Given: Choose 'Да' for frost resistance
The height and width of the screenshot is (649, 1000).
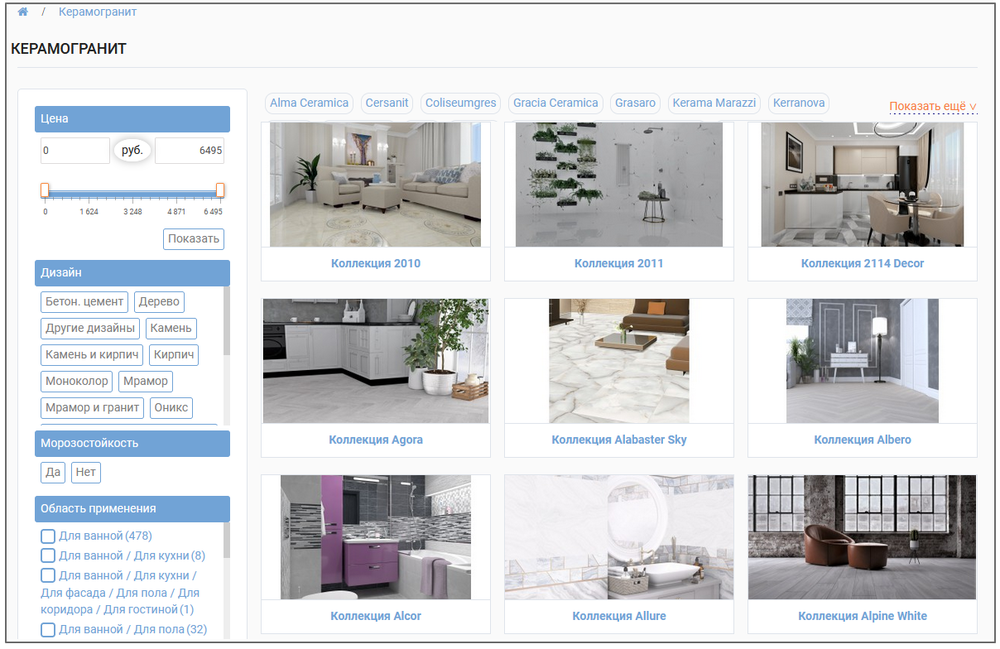Looking at the screenshot, I should [52, 473].
